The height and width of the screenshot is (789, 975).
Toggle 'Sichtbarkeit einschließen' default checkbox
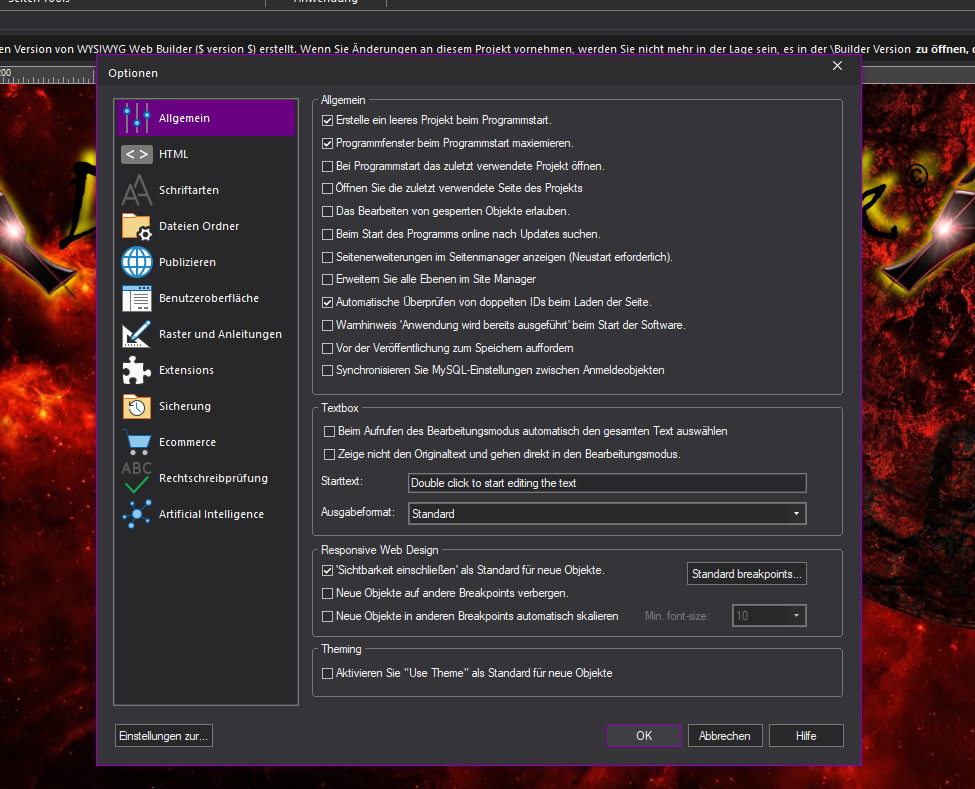[327, 570]
